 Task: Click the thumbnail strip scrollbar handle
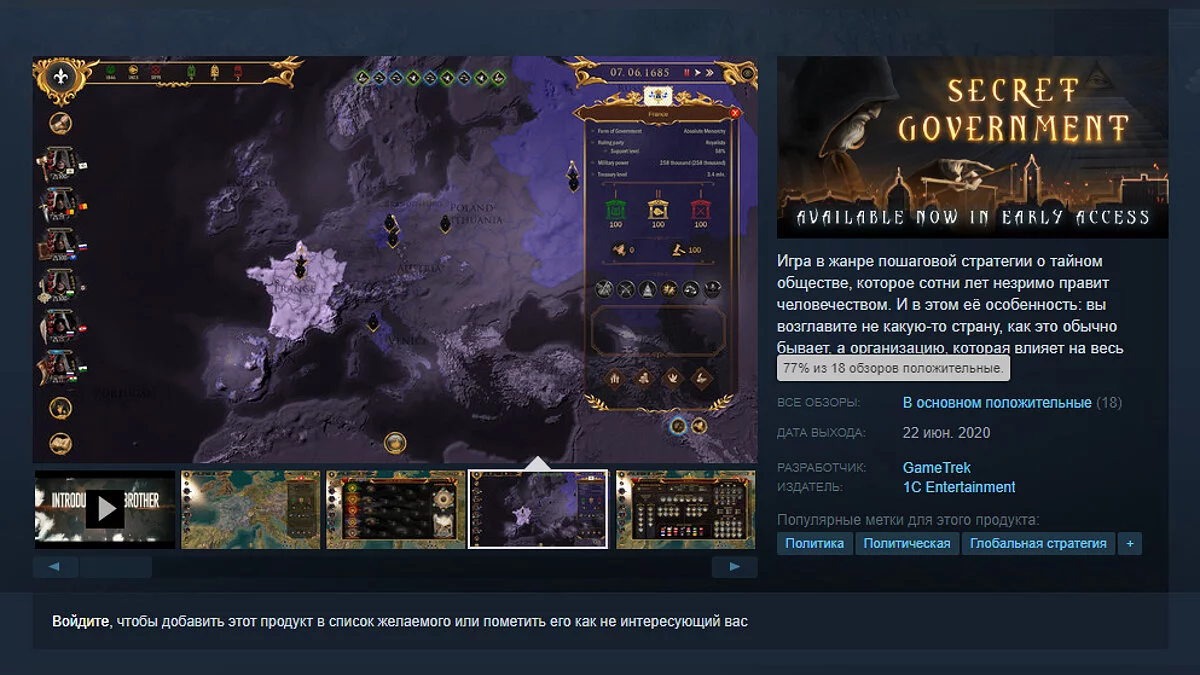coord(116,567)
